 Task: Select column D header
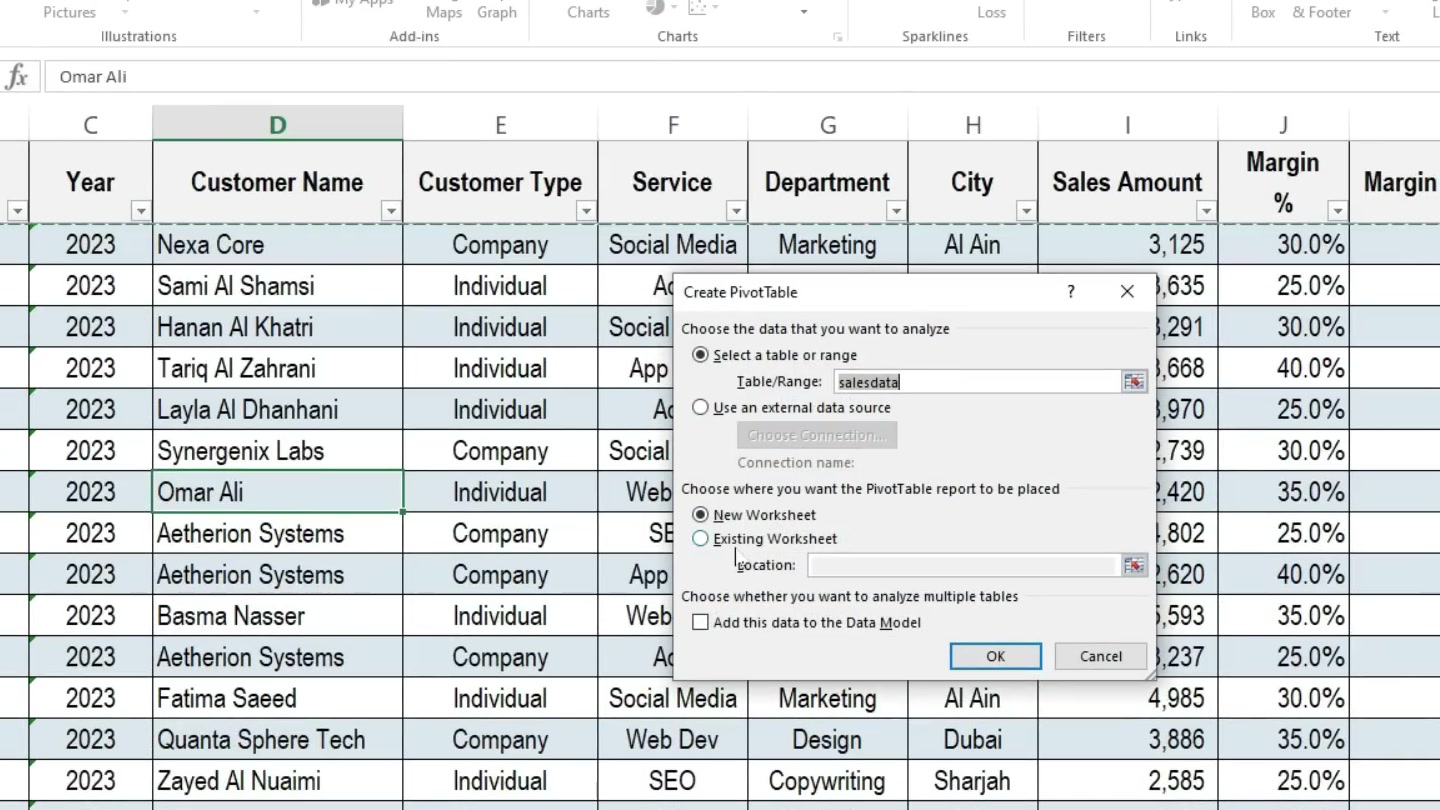[x=277, y=124]
